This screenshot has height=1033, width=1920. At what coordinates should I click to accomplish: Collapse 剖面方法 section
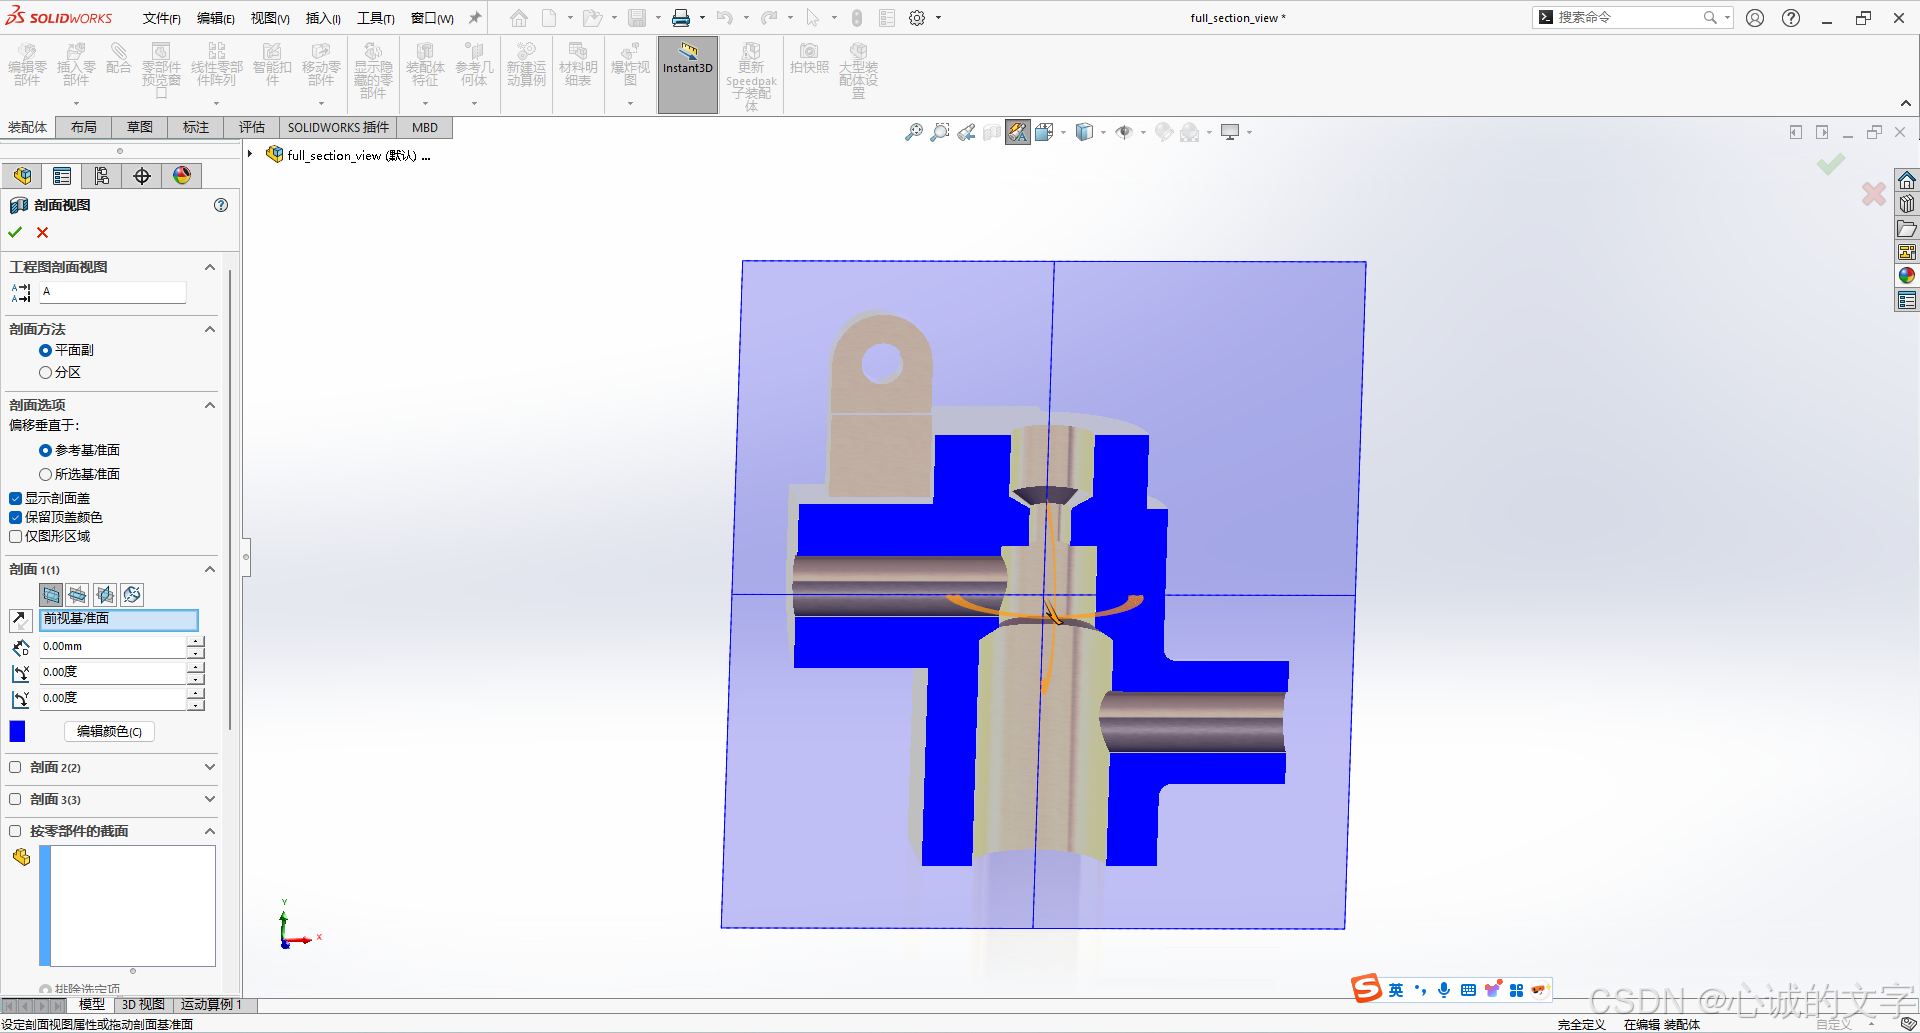210,330
